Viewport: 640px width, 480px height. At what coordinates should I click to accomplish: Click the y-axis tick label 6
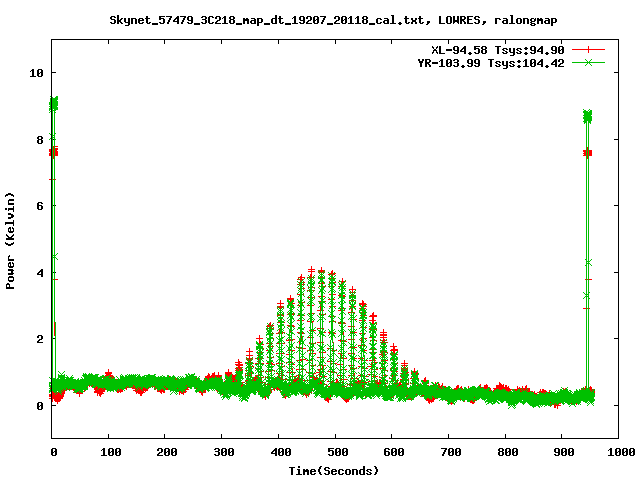click(x=40, y=206)
